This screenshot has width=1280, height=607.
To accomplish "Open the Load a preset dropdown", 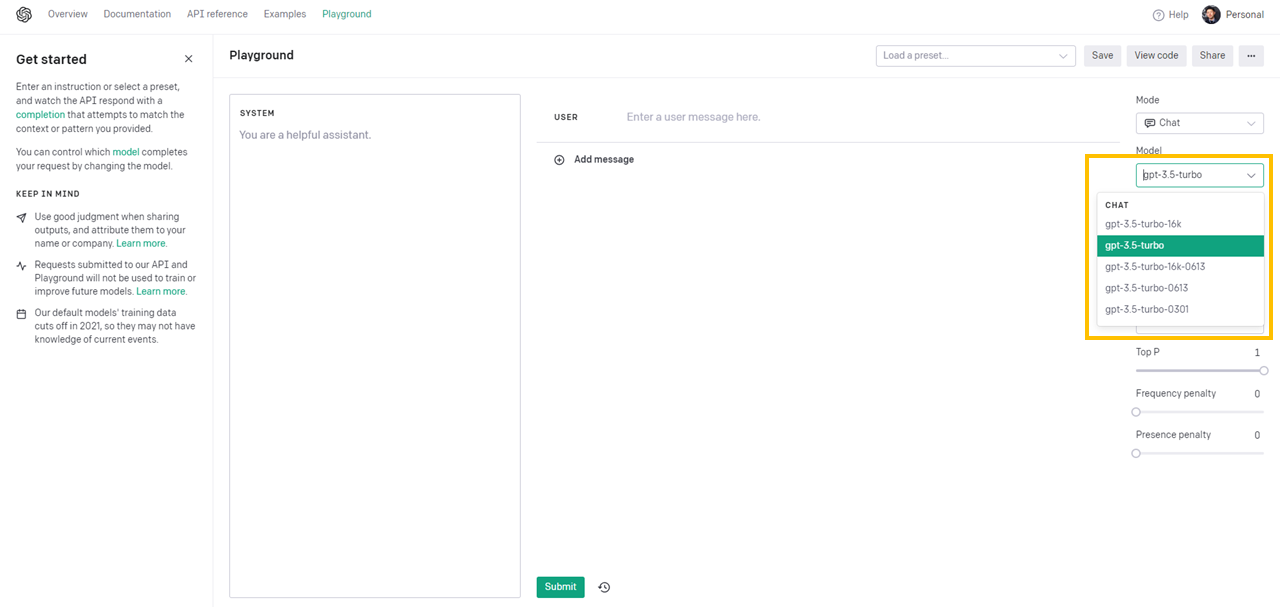I will point(976,56).
